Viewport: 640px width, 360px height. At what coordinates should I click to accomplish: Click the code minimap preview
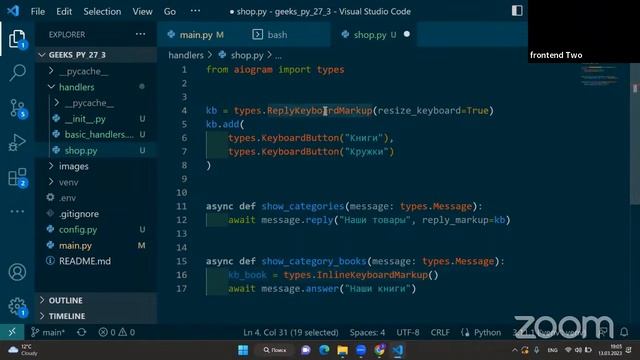[599, 75]
